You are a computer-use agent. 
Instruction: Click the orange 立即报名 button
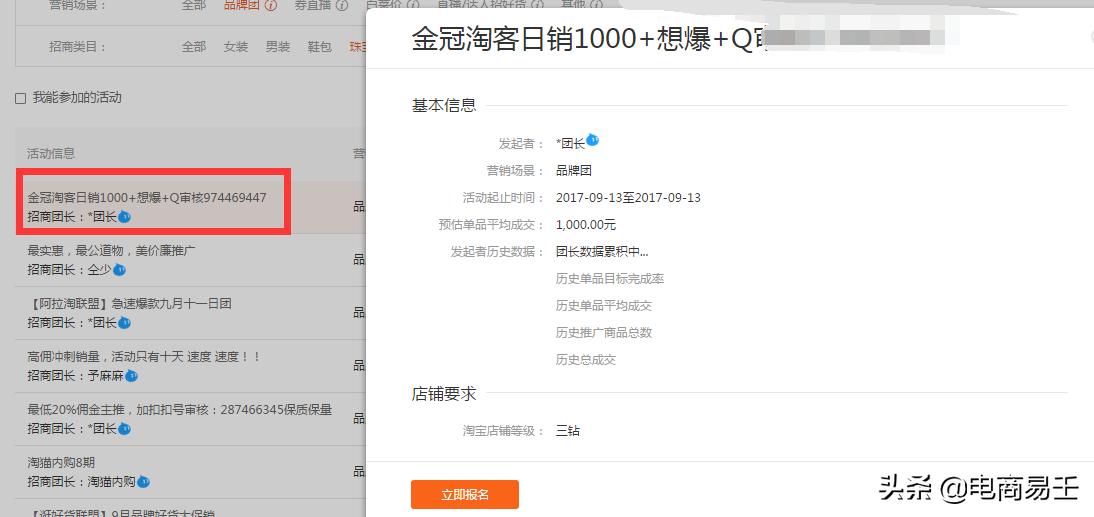(x=465, y=495)
